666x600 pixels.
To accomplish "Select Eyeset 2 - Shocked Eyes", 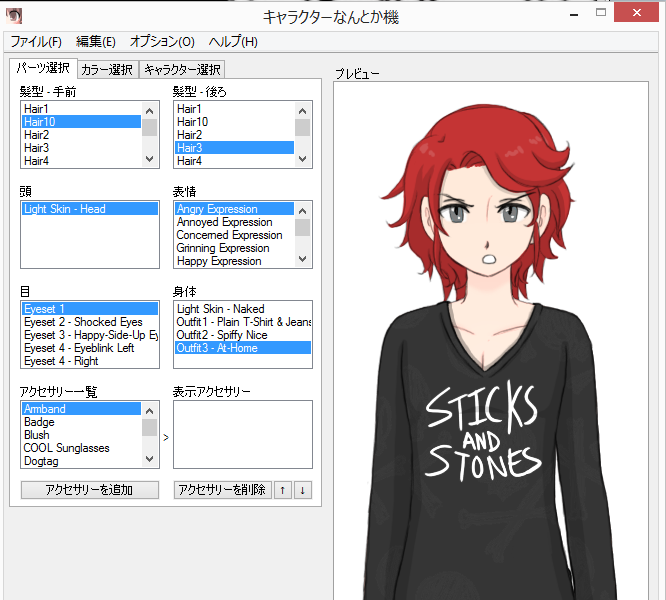I will pos(83,322).
